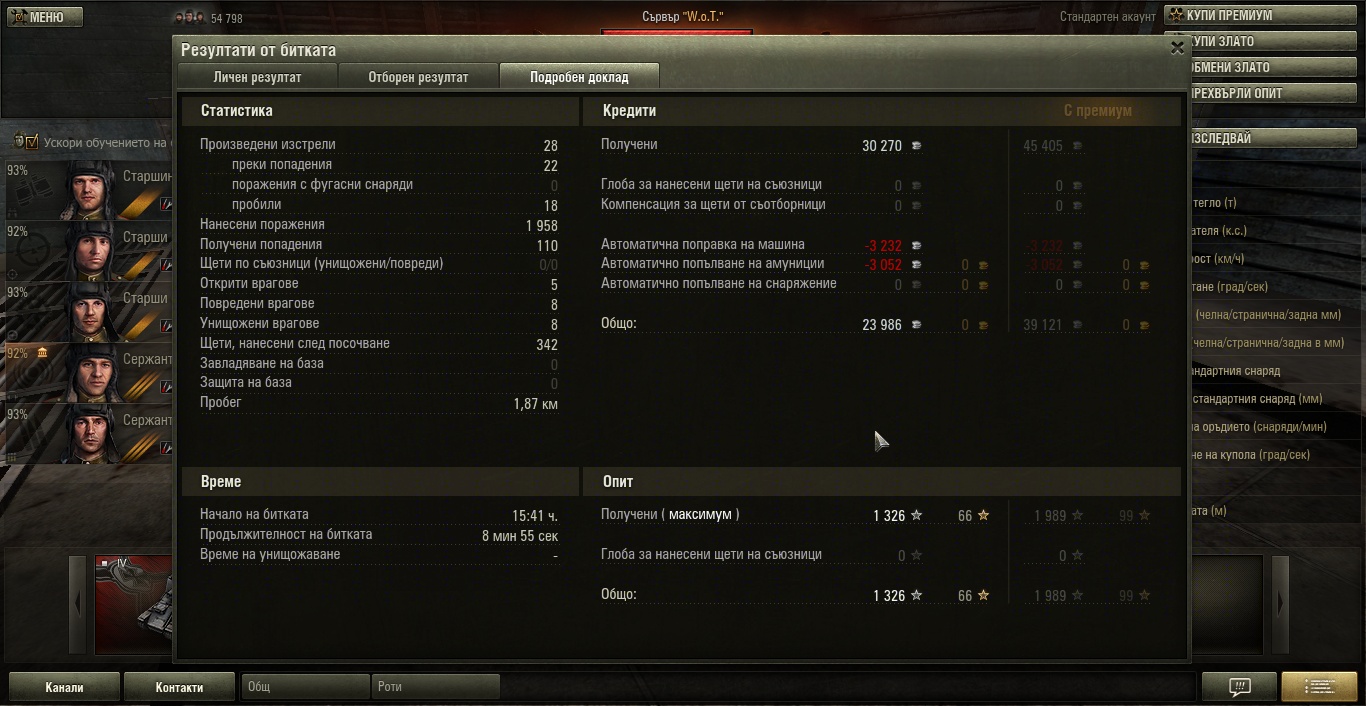
Task: Click the КУПИ ПРЕМИУМ button
Action: (x=1262, y=16)
